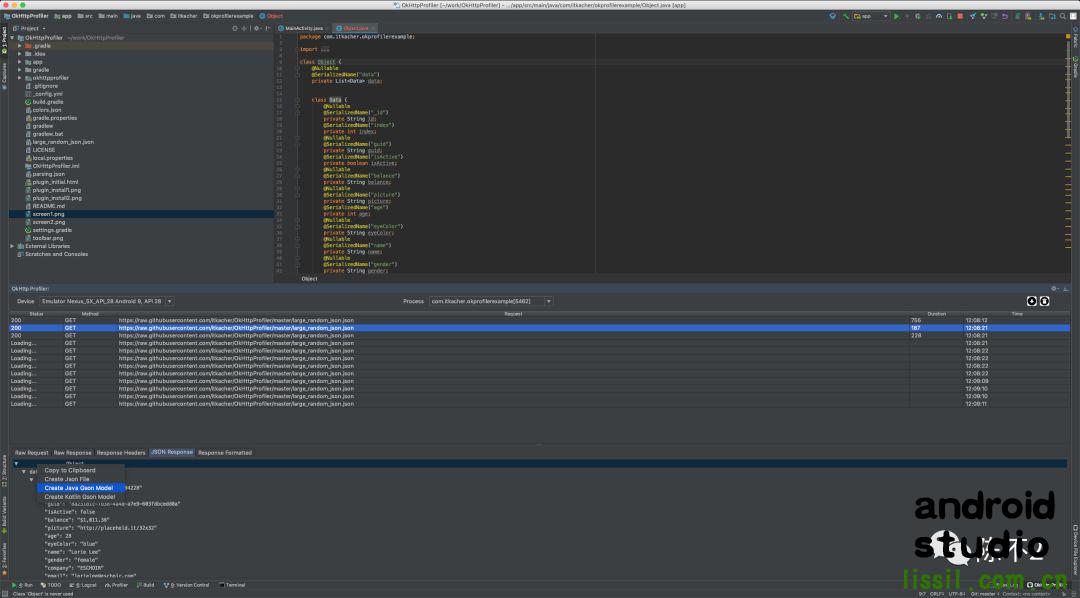Click the scroll-from-source target icon in Project panel

point(234,28)
